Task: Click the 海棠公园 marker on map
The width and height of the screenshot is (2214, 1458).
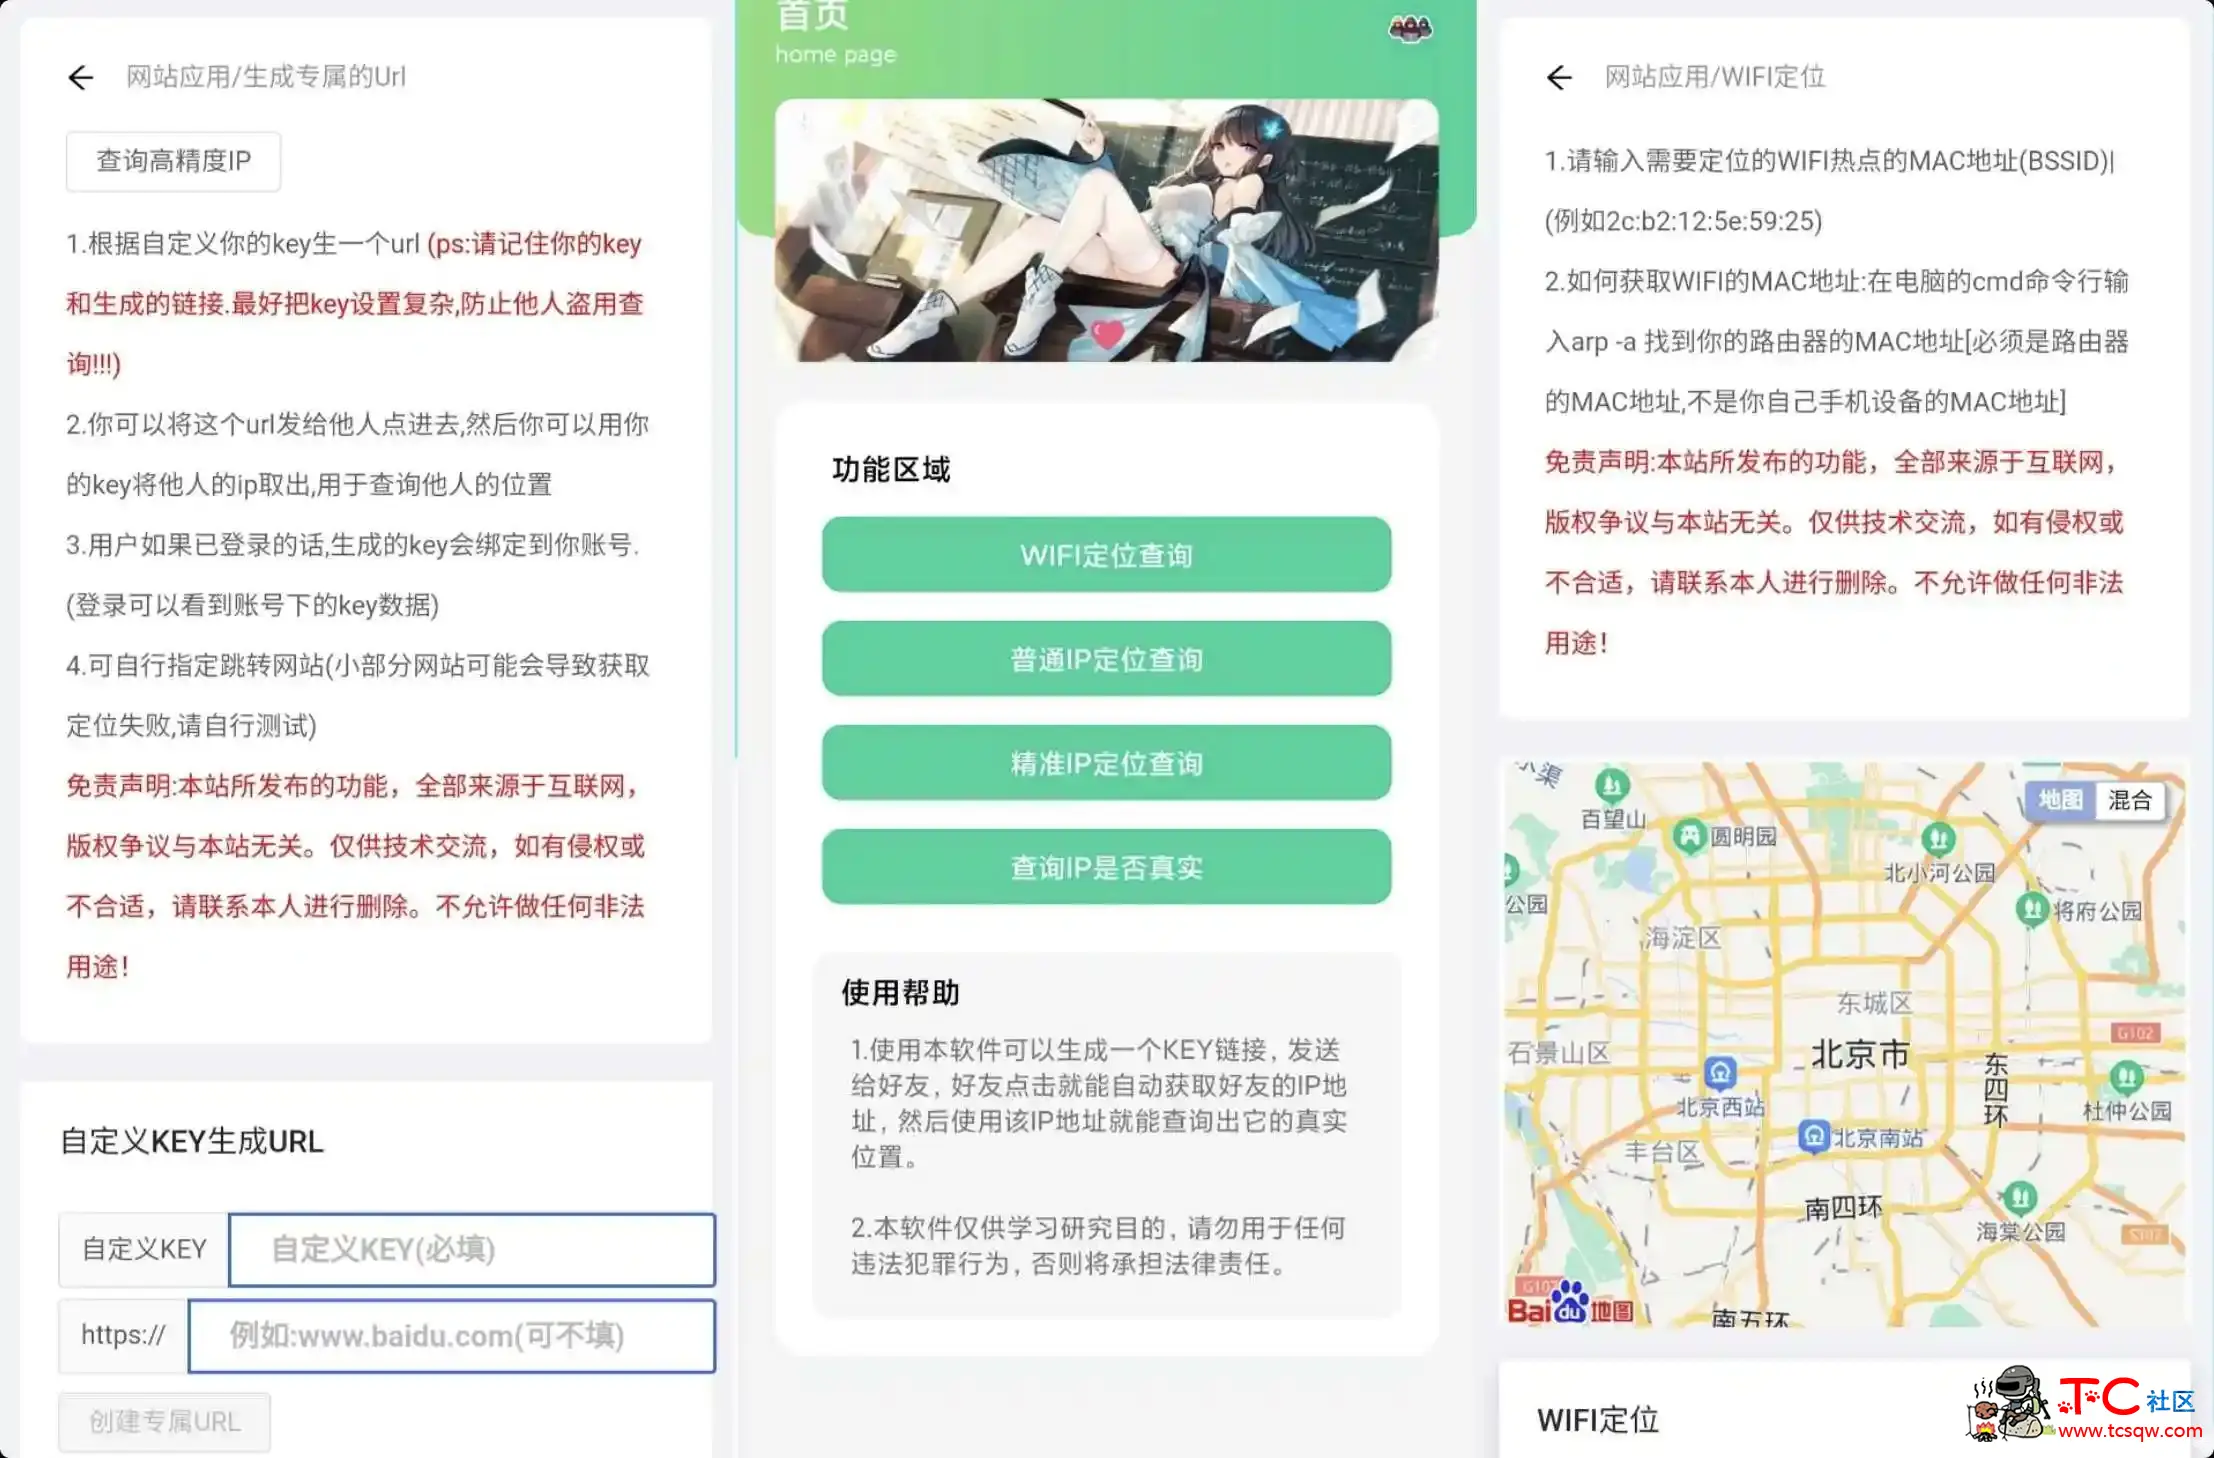Action: 2020,1197
